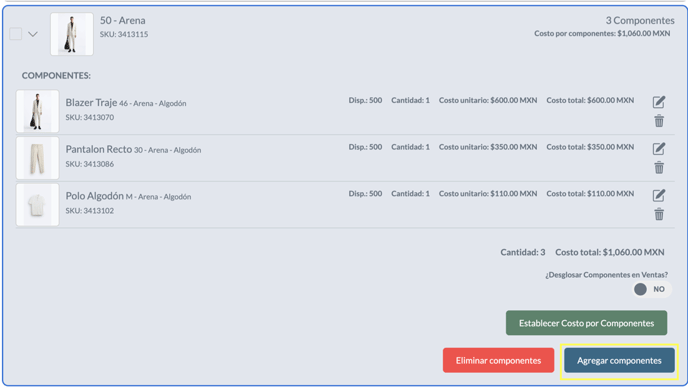
Task: Select the Polo Algodón product name
Action: pos(95,196)
